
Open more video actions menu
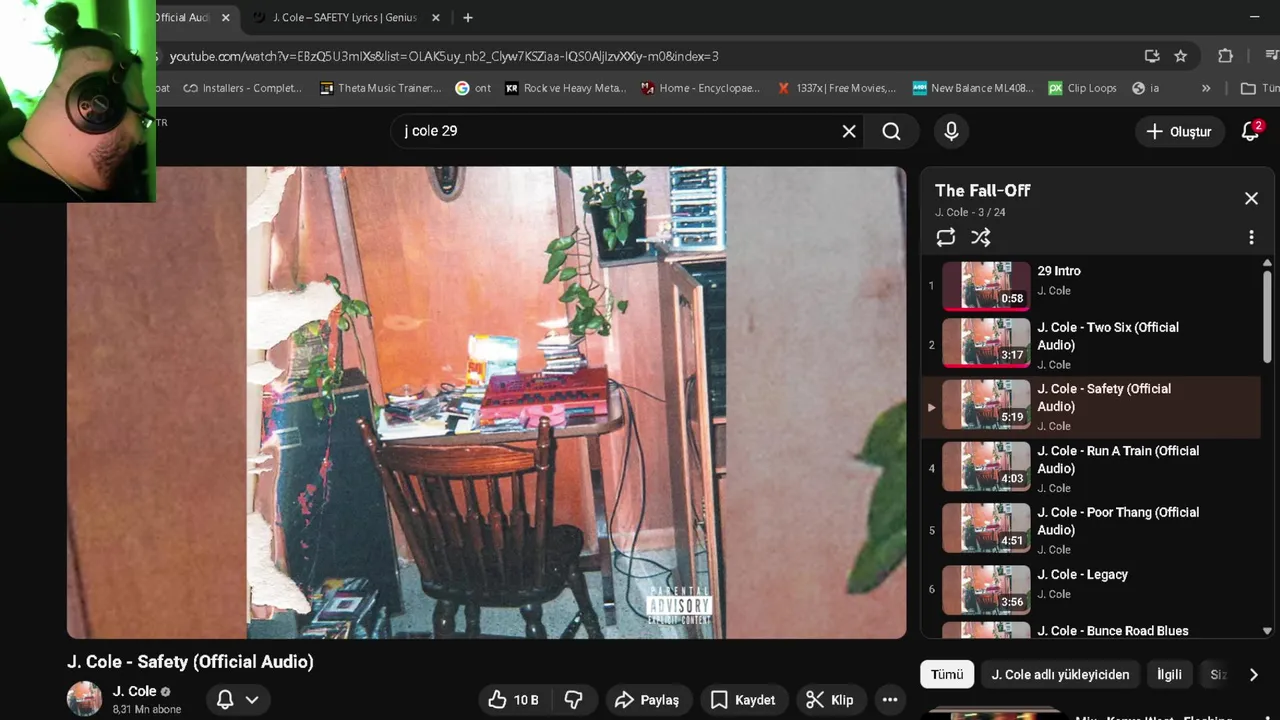click(x=890, y=700)
